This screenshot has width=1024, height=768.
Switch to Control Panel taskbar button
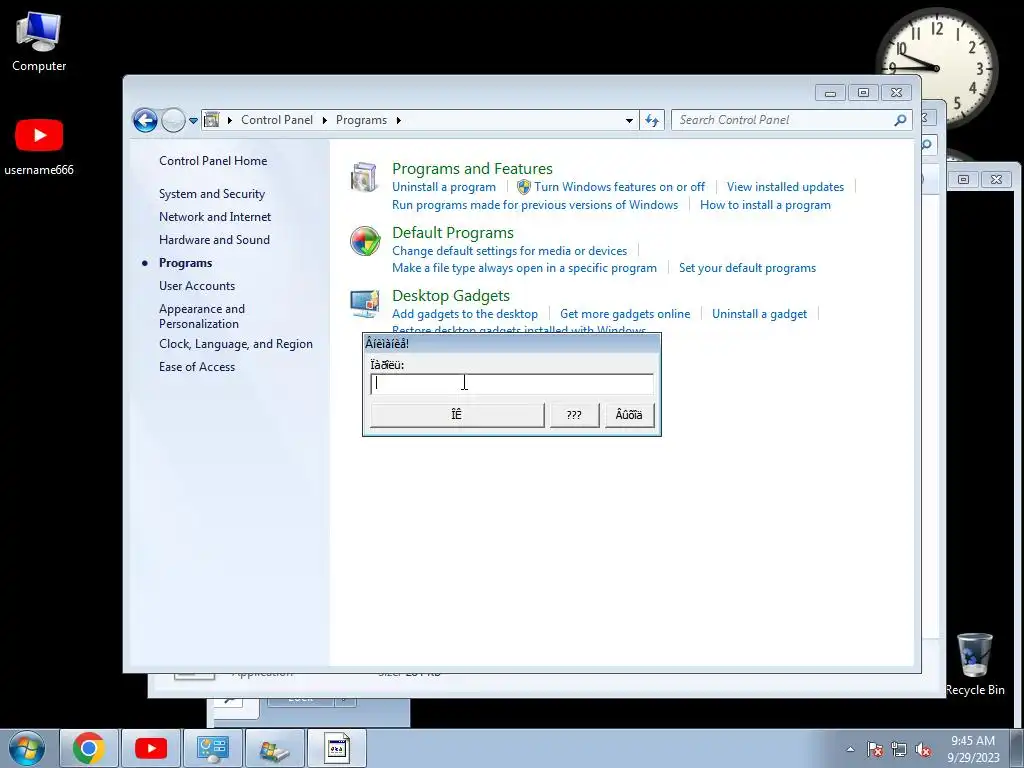212,748
